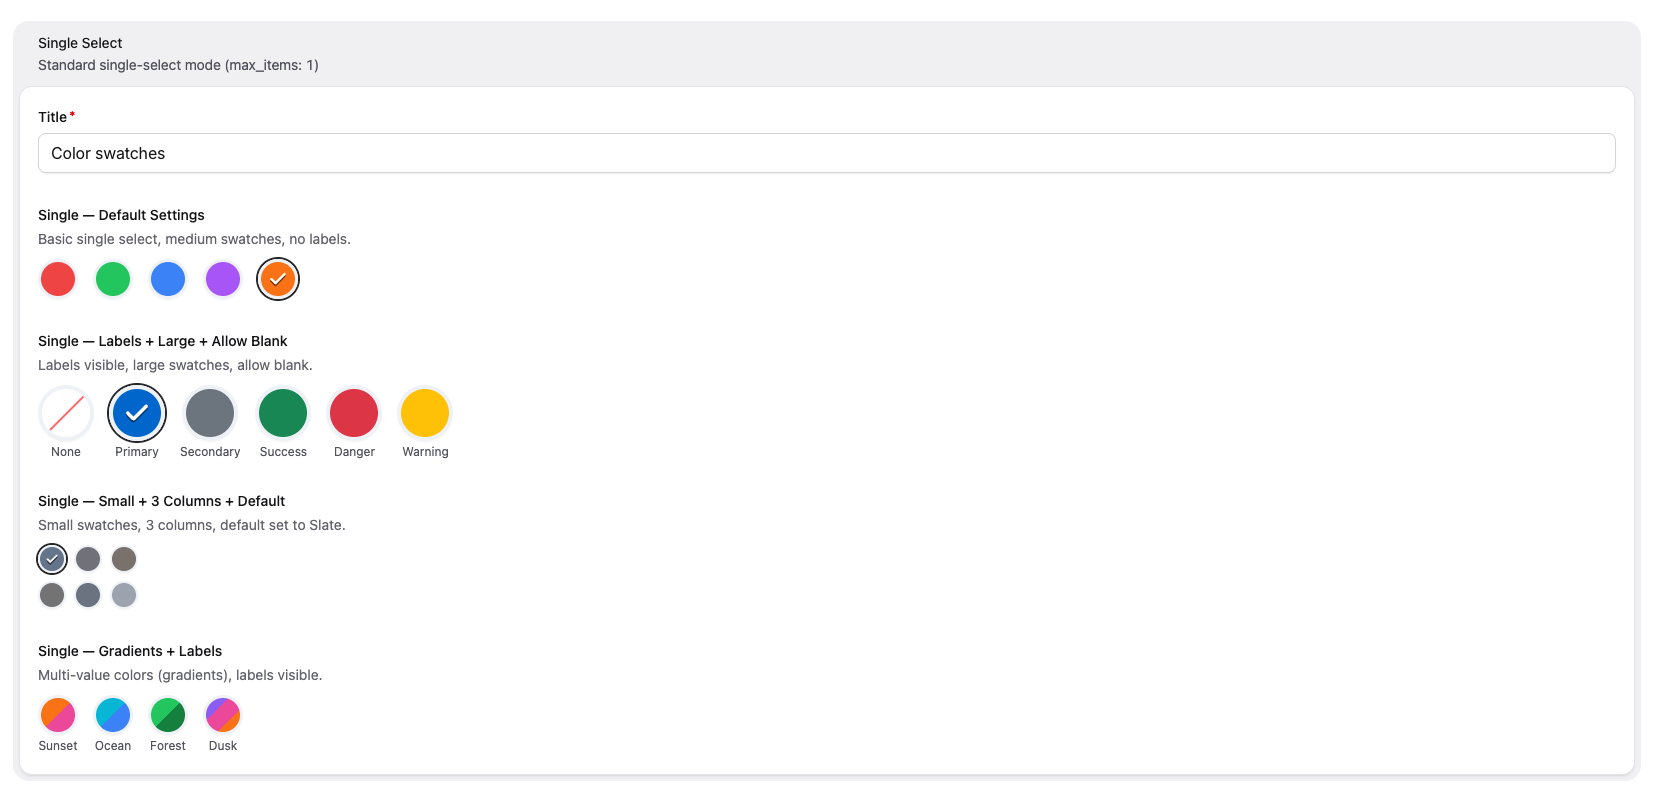The image size is (1657, 798).
Task: Pick the Forest gradient swatch
Action: pyautogui.click(x=168, y=715)
